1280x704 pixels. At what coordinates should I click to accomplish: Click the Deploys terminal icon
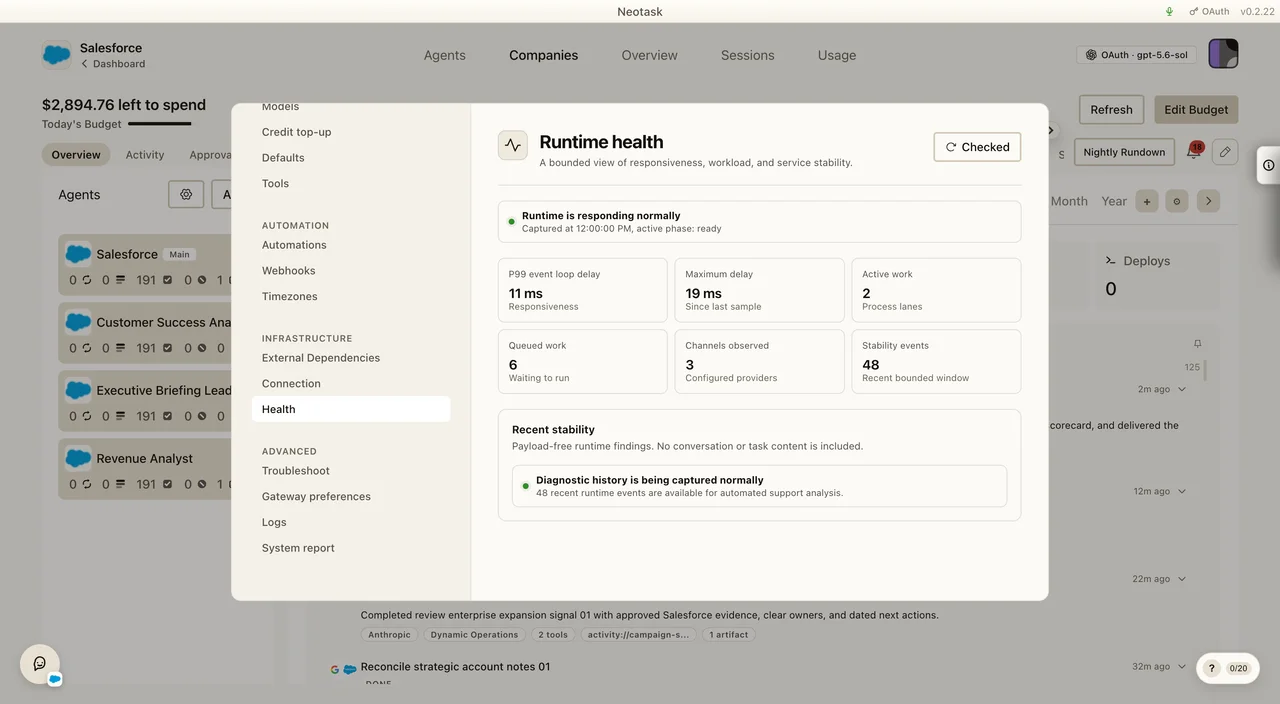tap(1110, 261)
